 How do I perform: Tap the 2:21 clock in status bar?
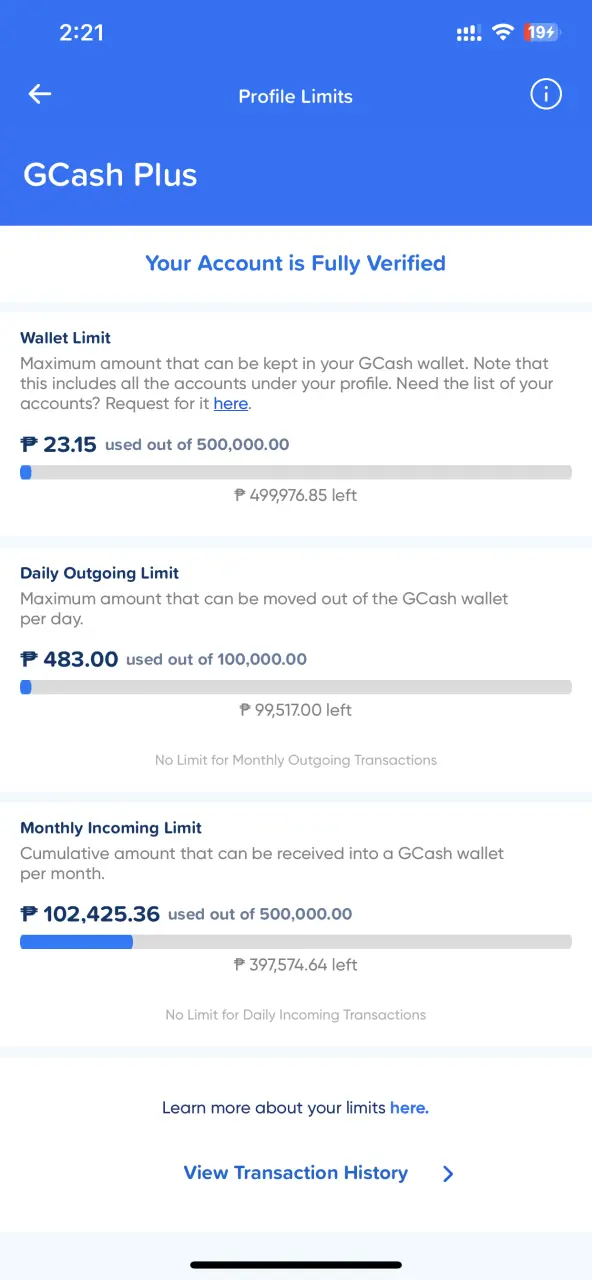[81, 32]
